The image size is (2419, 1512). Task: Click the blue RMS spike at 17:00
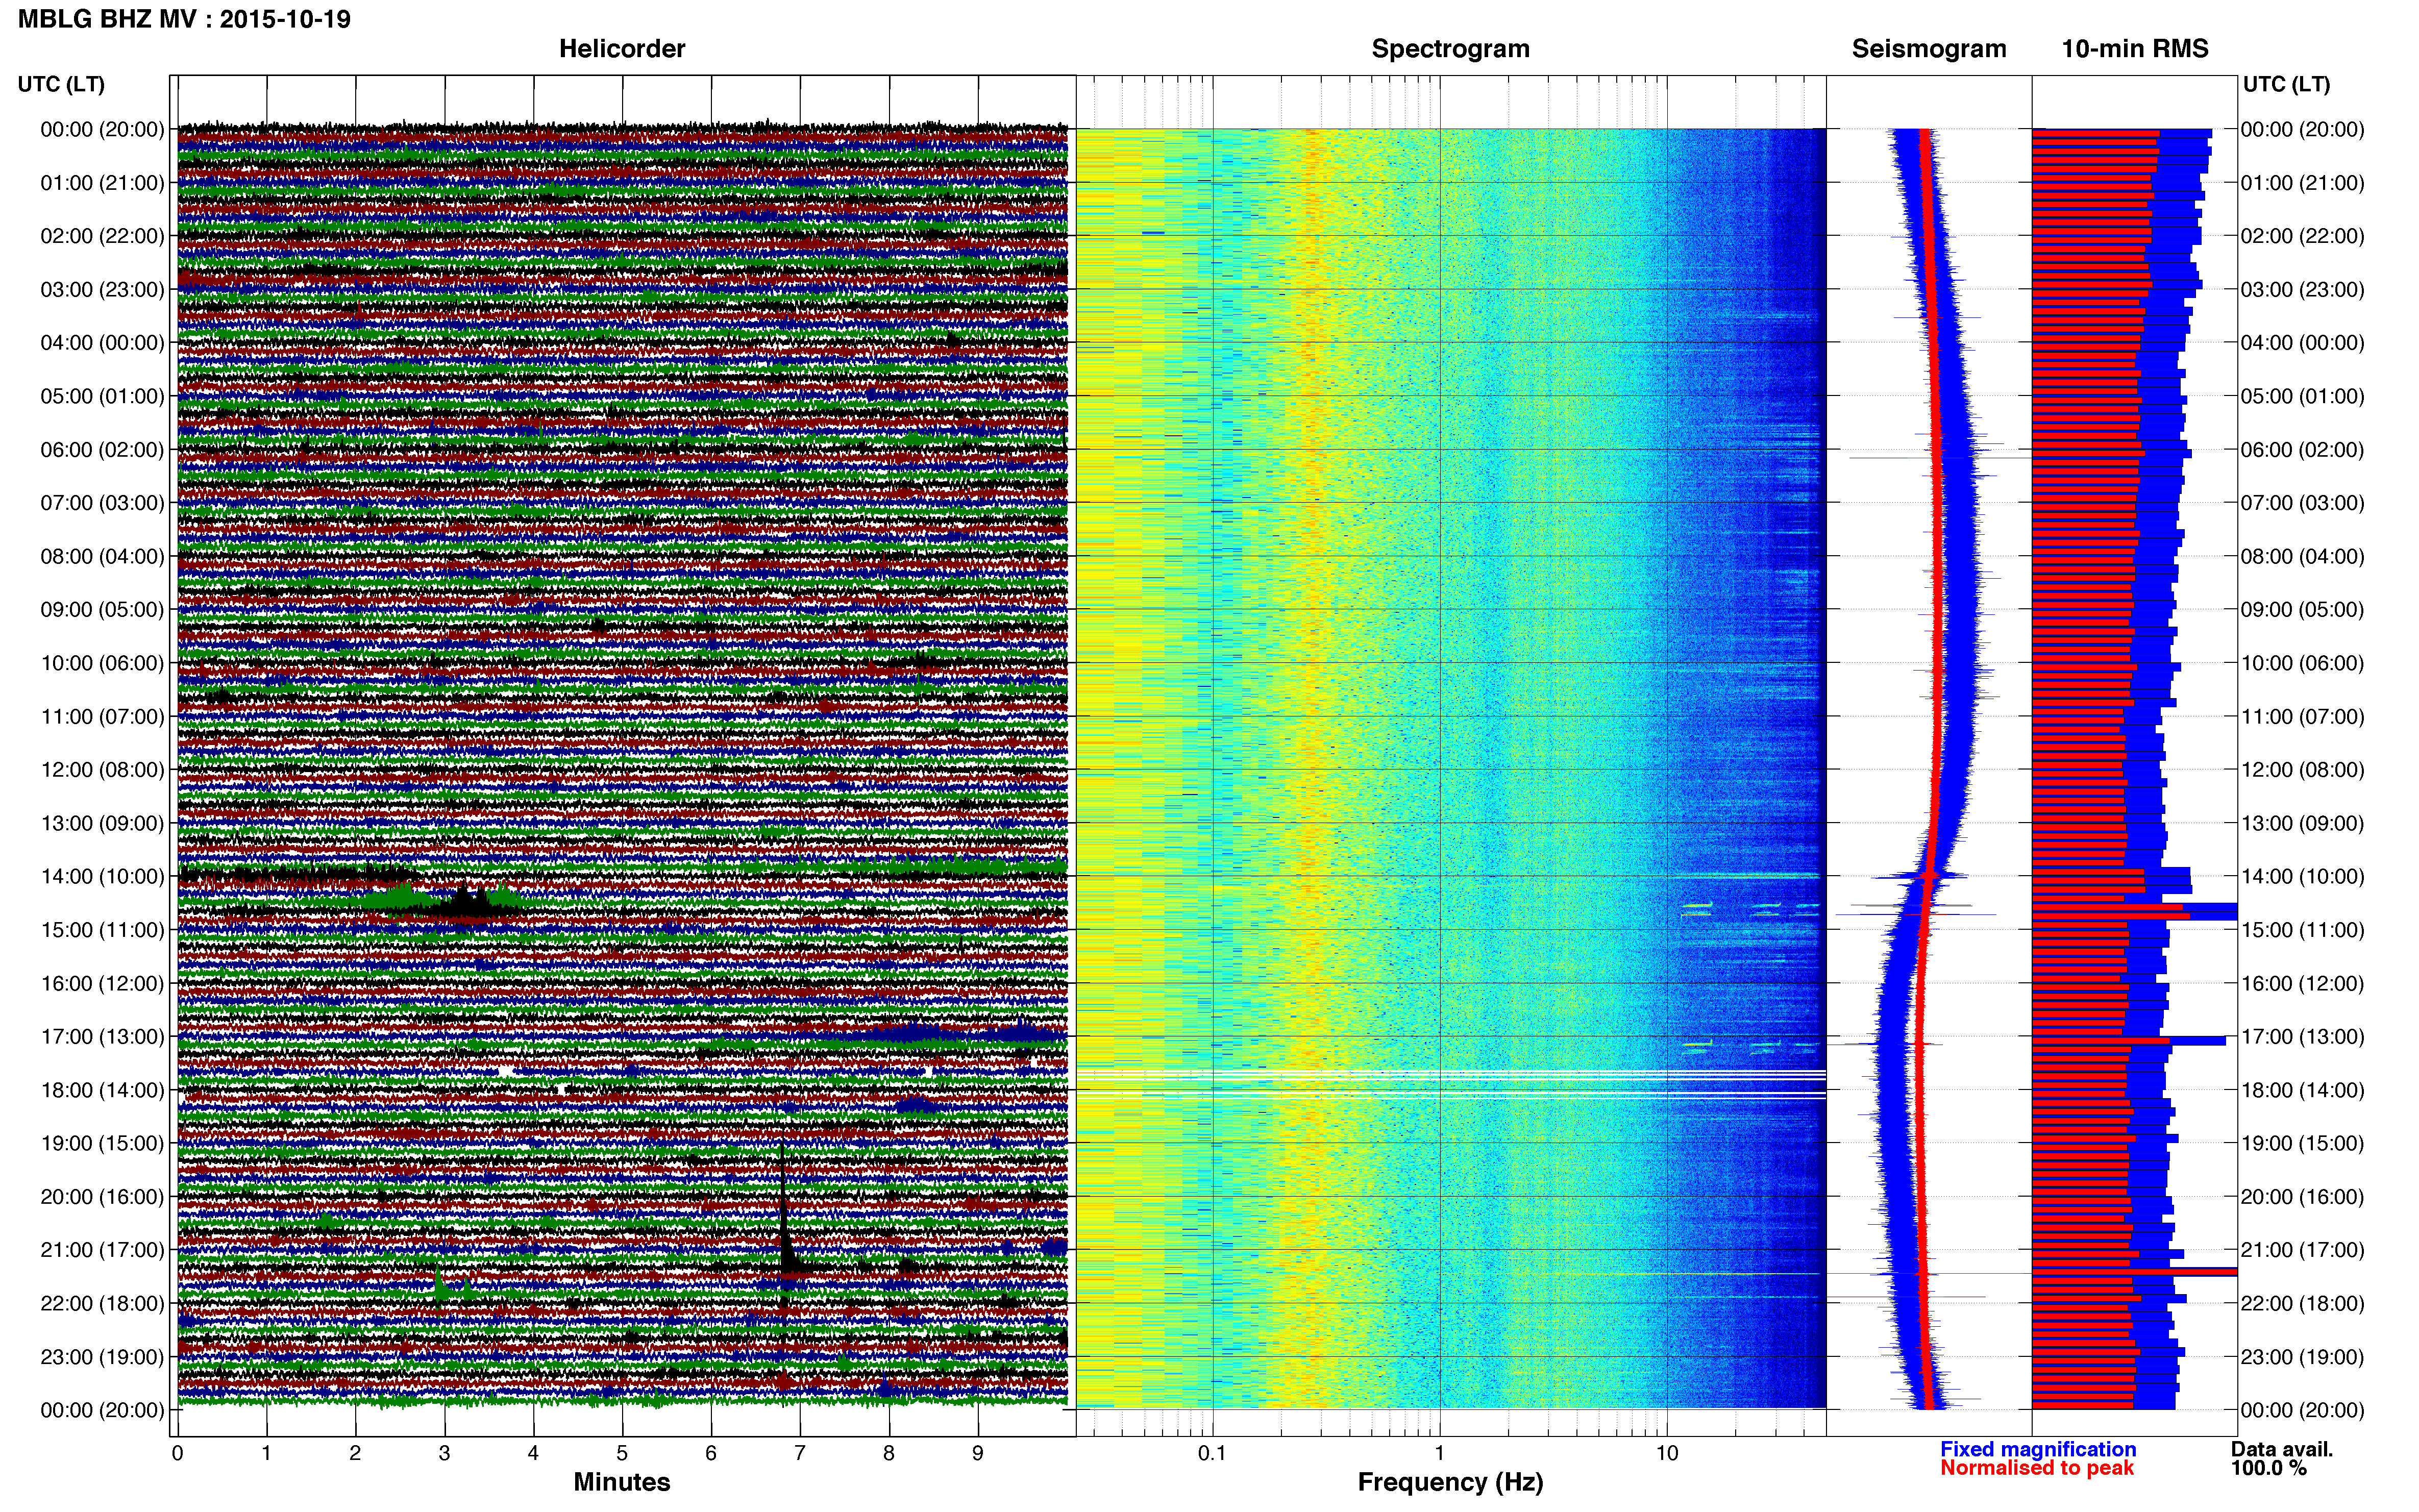pos(2129,1041)
